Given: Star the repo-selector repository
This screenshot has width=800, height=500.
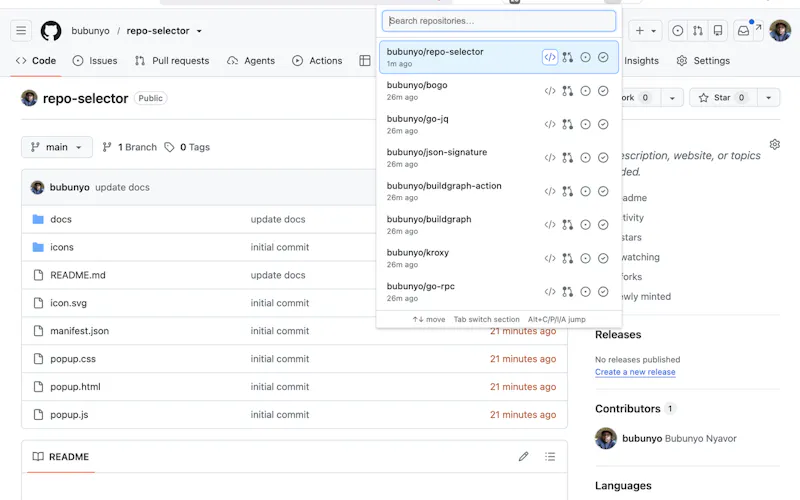Looking at the screenshot, I should point(723,97).
